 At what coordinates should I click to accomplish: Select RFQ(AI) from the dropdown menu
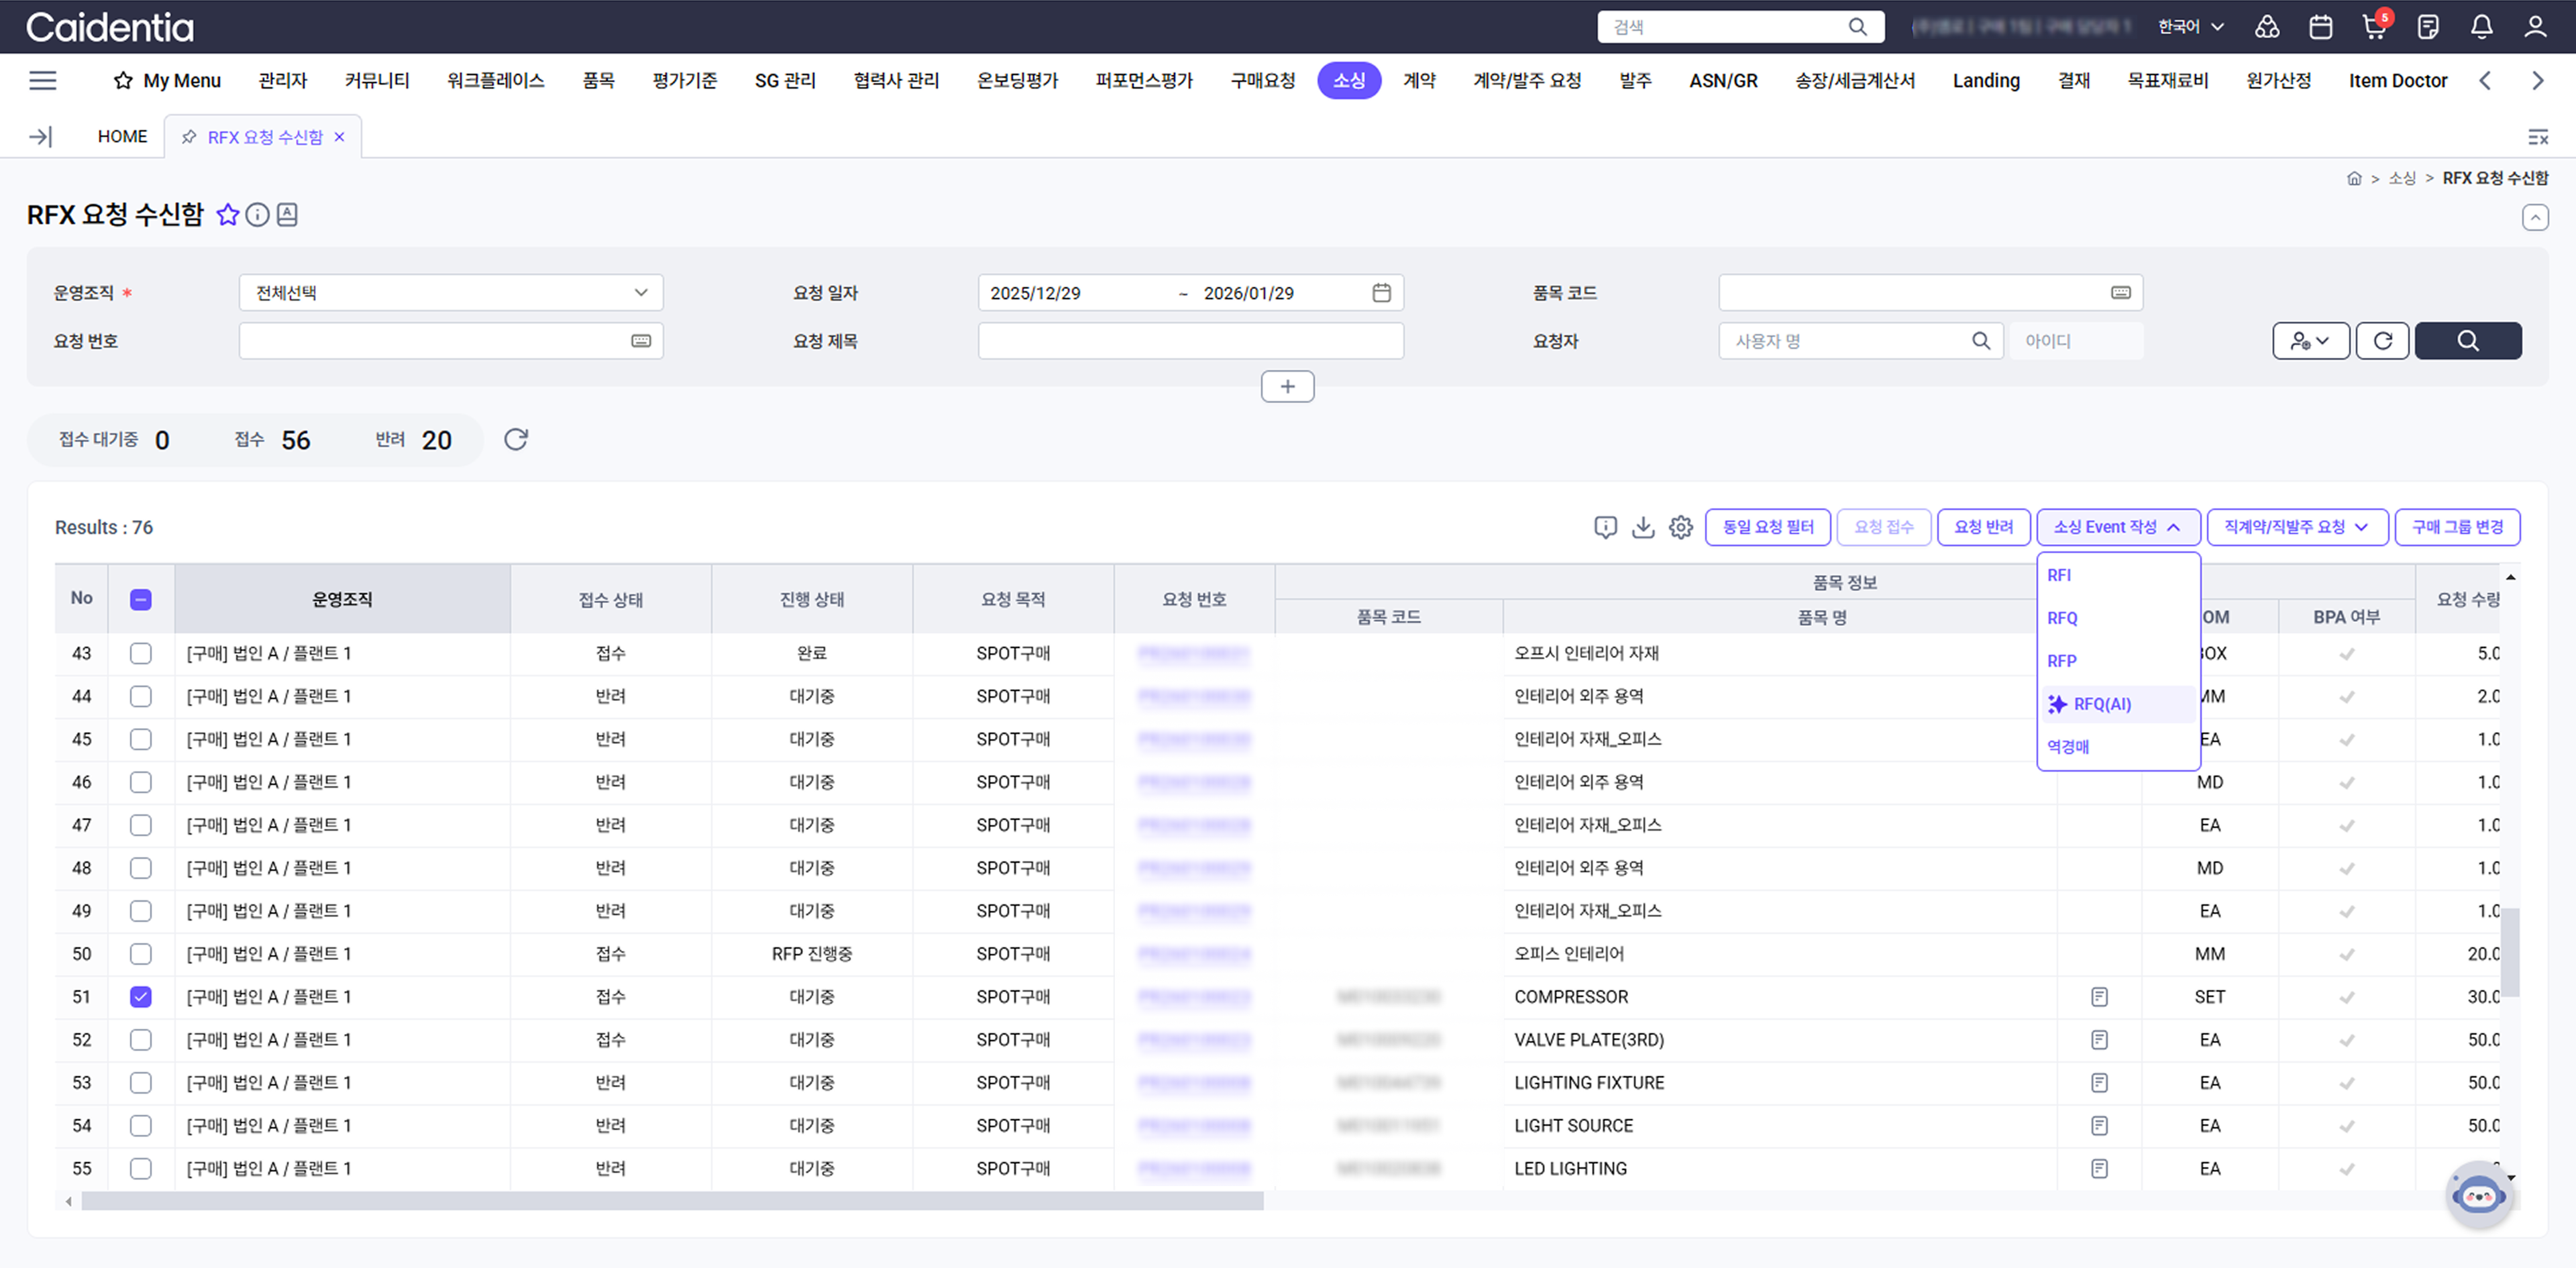coord(2101,704)
